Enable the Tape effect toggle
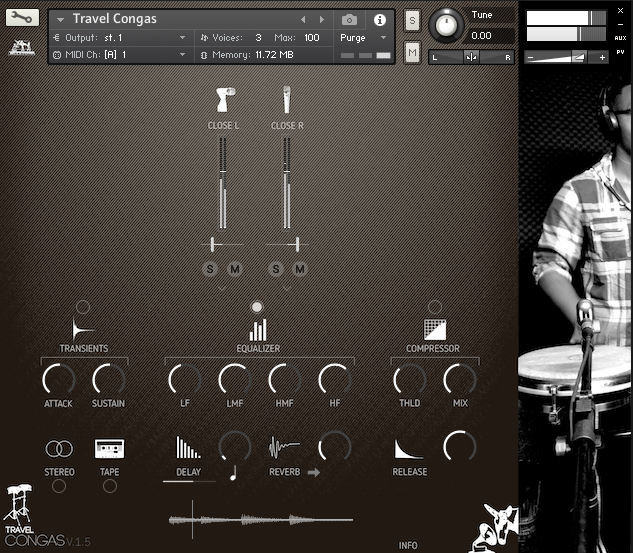Viewport: 633px width, 553px height. (x=109, y=486)
